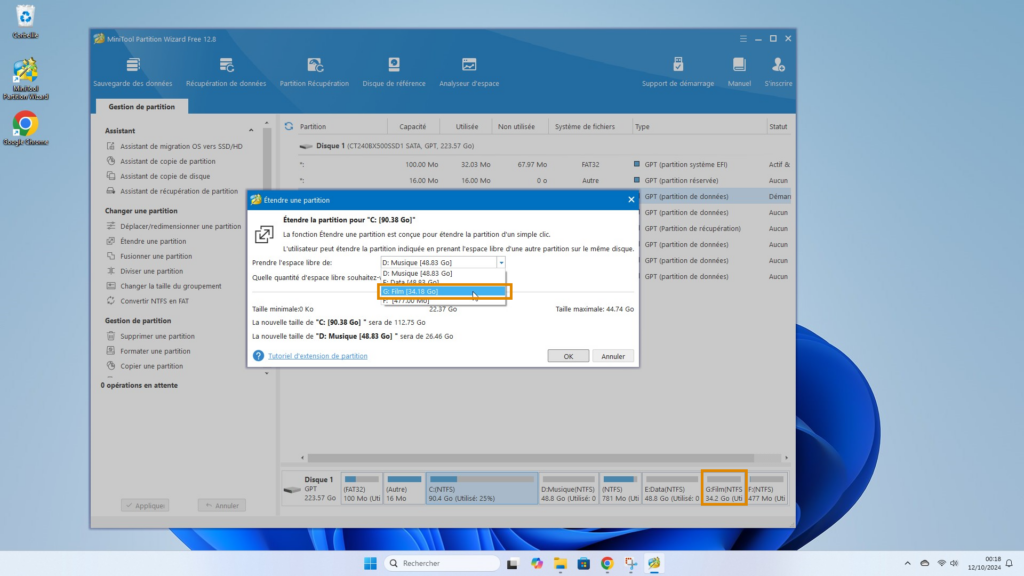Open the Manuel help icon
Viewport: 1024px width, 576px height.
click(739, 72)
